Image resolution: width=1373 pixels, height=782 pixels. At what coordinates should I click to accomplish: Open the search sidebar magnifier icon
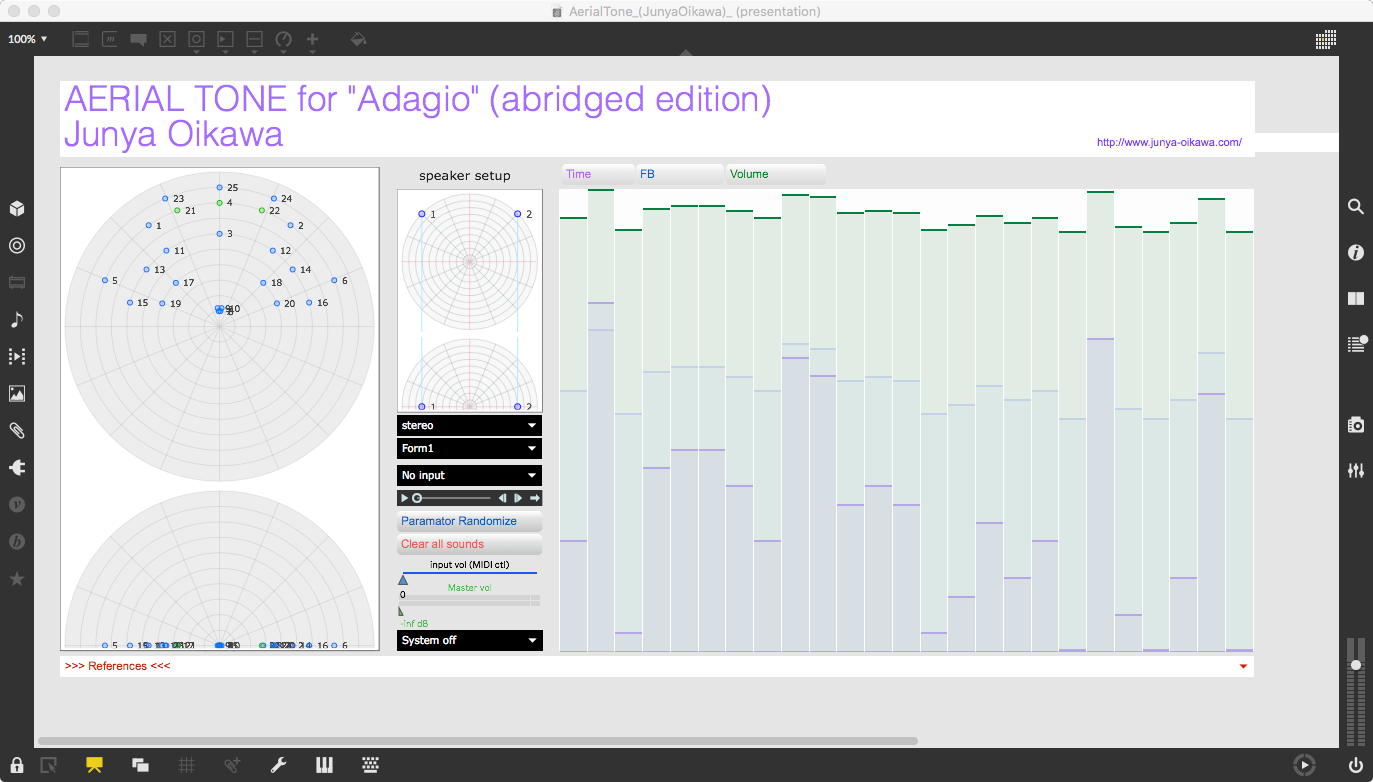click(1356, 206)
